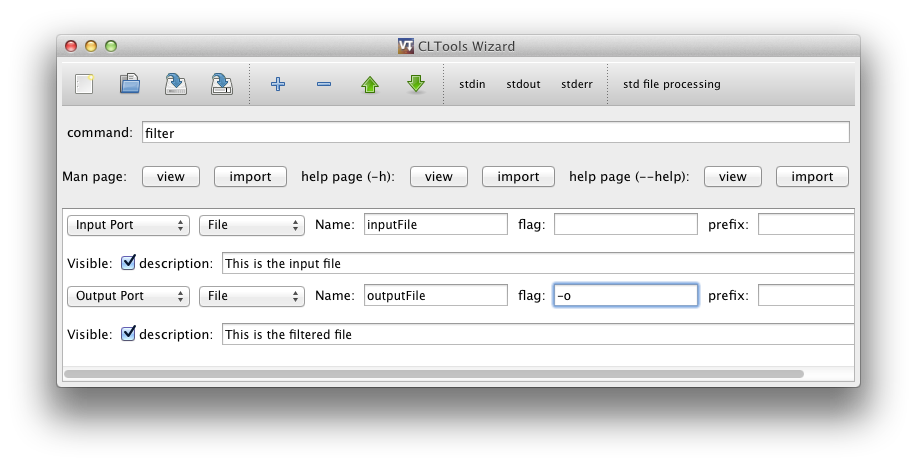Image resolution: width=917 pixels, height=466 pixels.
Task: Move argument down with green down arrow
Action: 416,85
